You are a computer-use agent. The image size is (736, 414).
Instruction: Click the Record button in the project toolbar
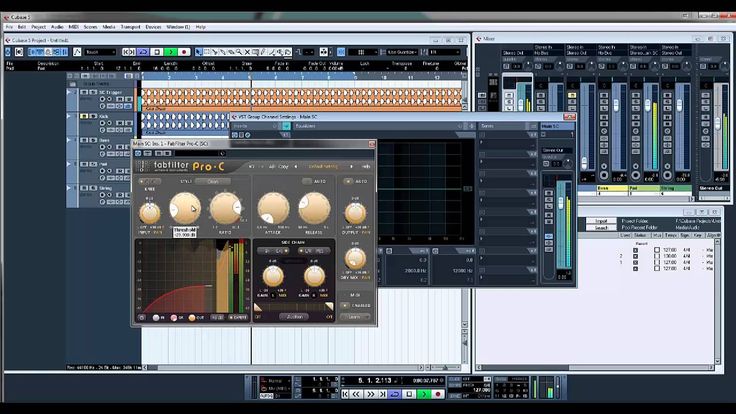pyautogui.click(x=184, y=51)
